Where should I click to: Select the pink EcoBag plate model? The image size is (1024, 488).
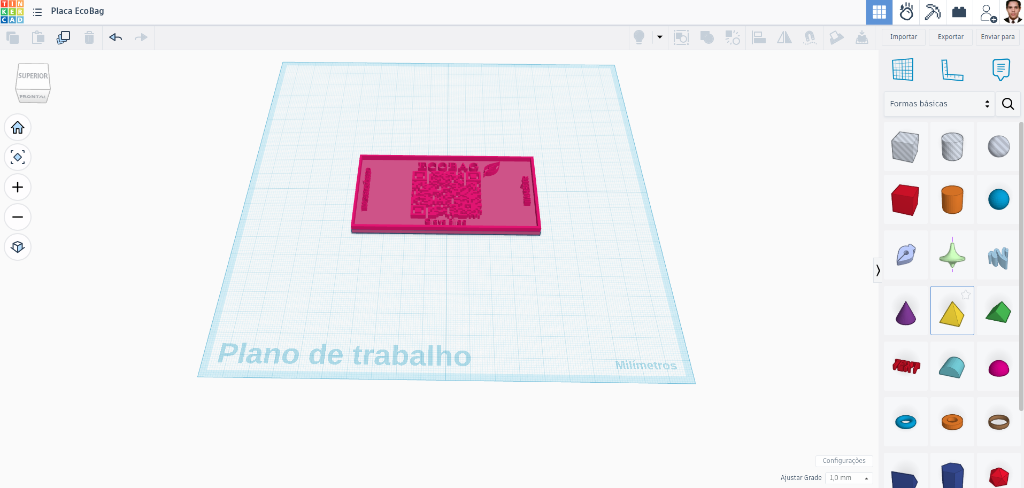click(x=446, y=195)
